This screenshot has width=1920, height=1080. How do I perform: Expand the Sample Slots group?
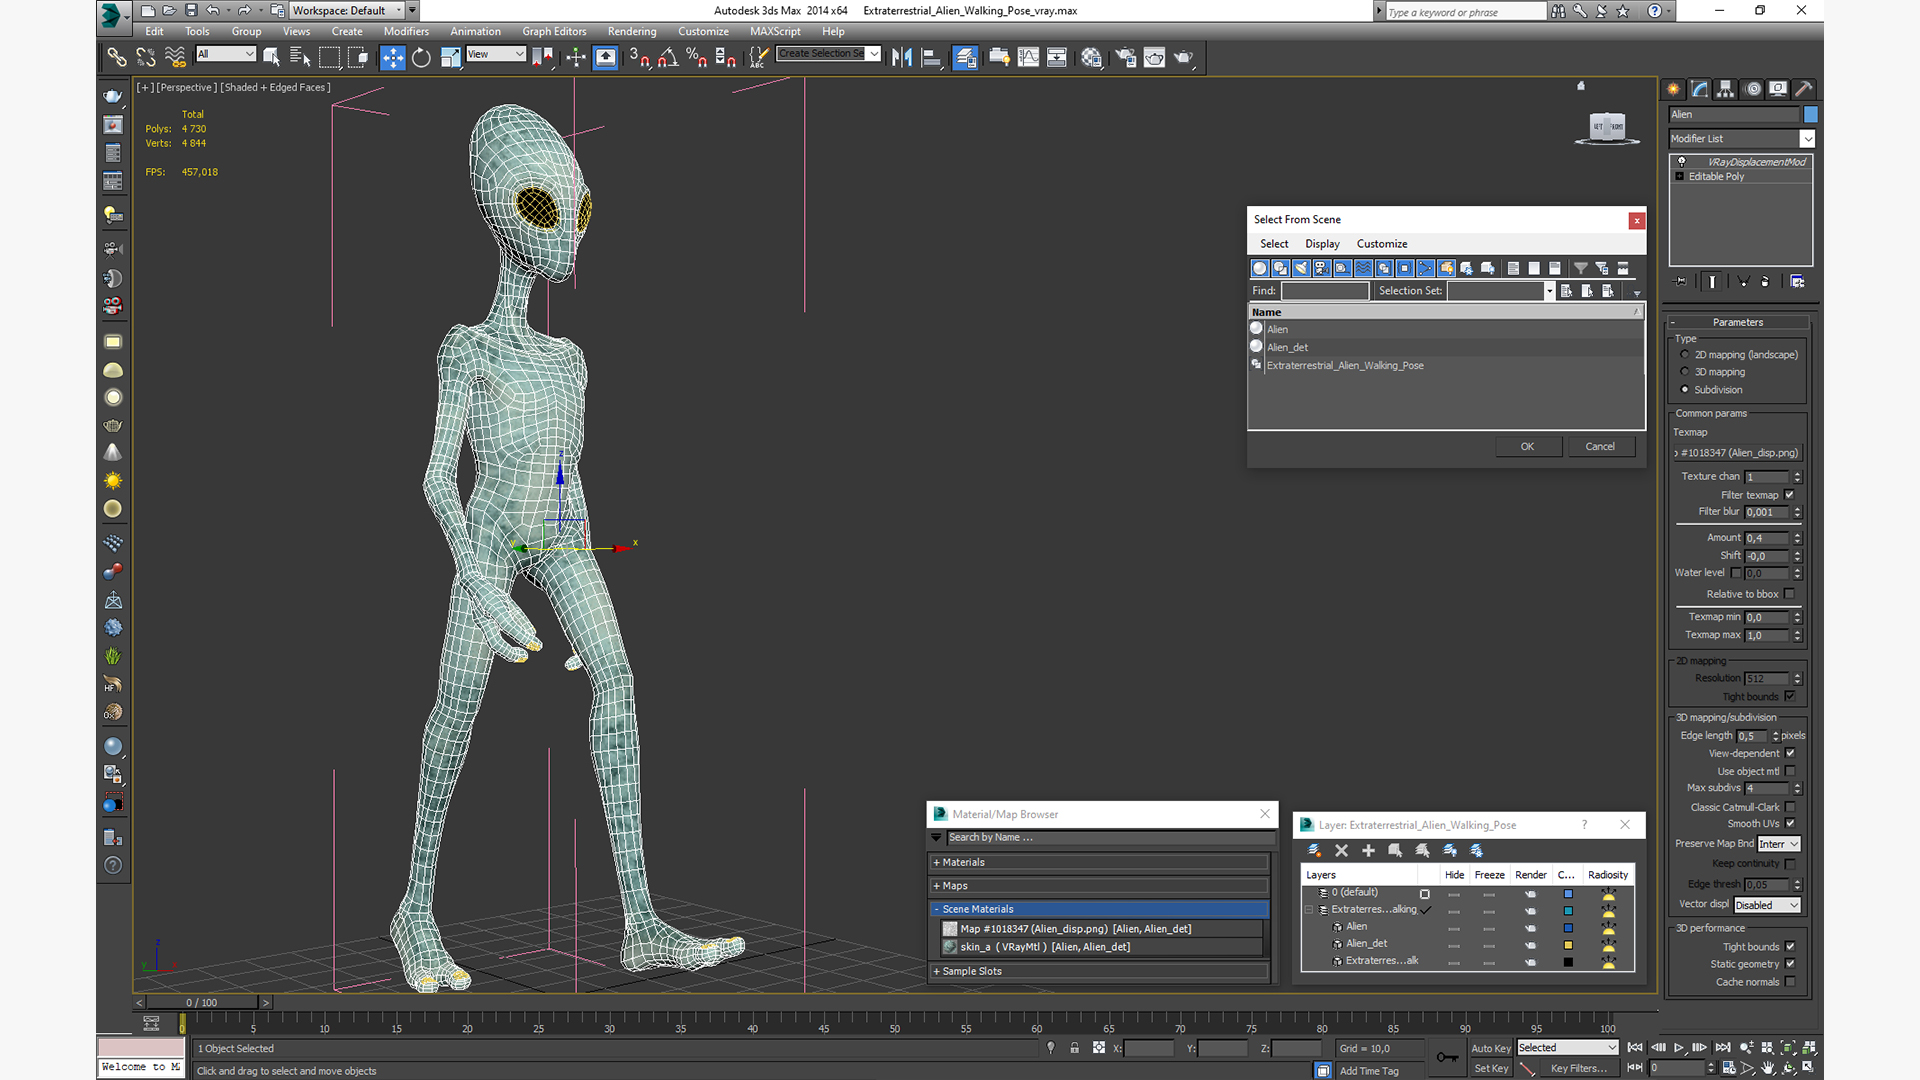[1099, 971]
